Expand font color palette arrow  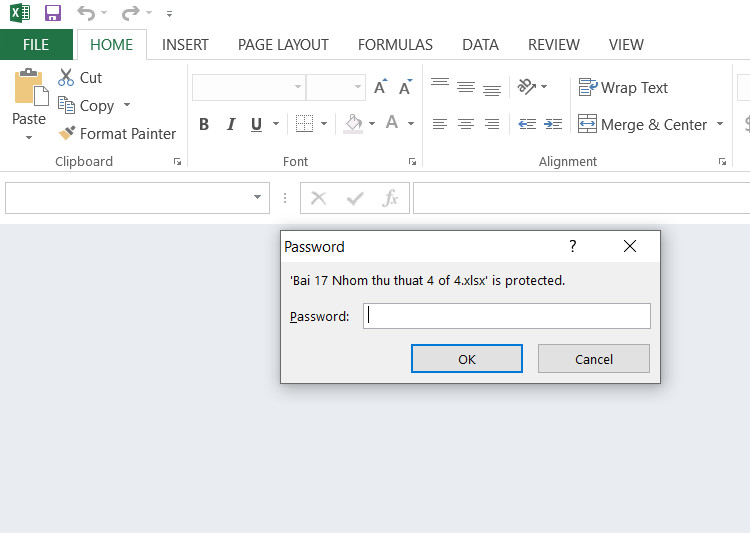tap(411, 124)
